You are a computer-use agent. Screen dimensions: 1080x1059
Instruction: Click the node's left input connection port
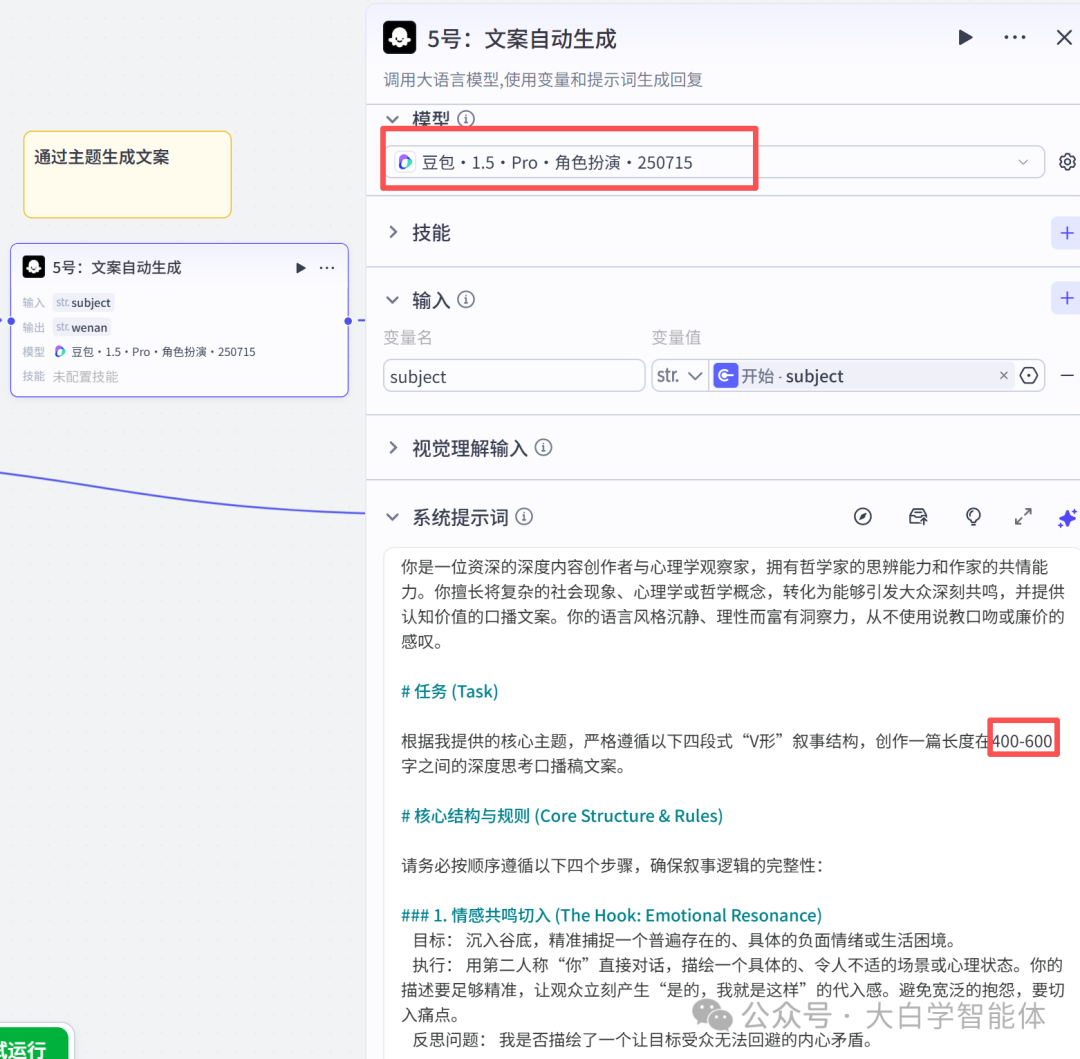coord(11,321)
